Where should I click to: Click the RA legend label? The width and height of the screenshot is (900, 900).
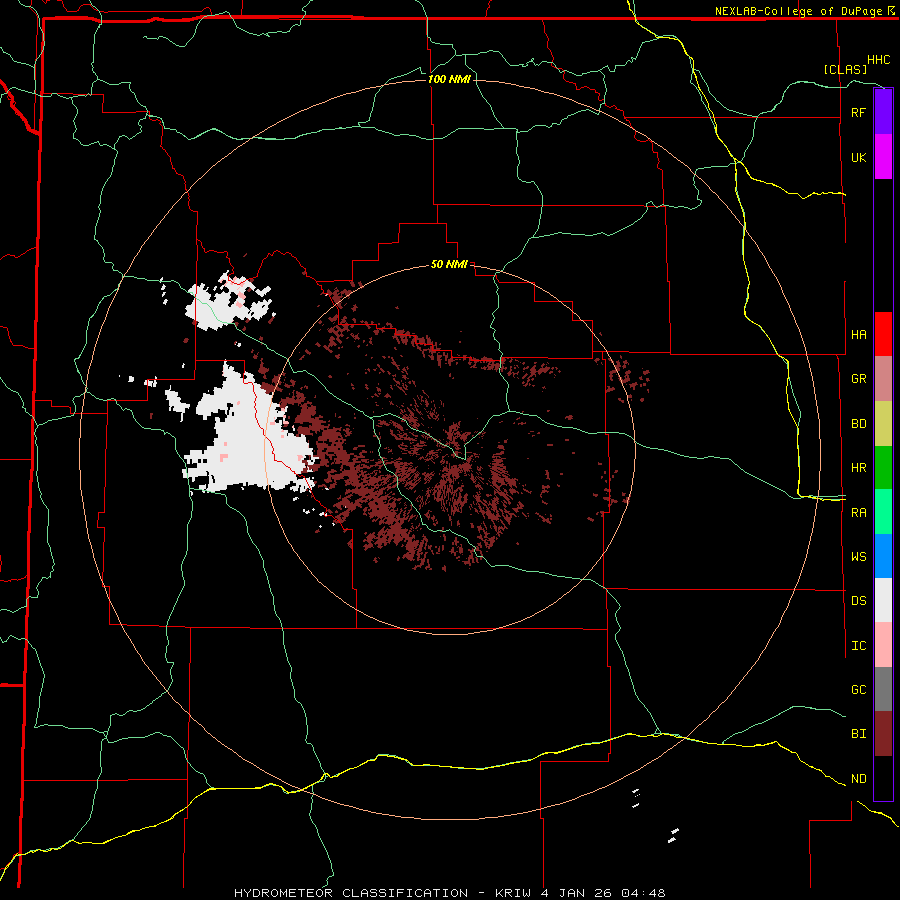pos(858,513)
